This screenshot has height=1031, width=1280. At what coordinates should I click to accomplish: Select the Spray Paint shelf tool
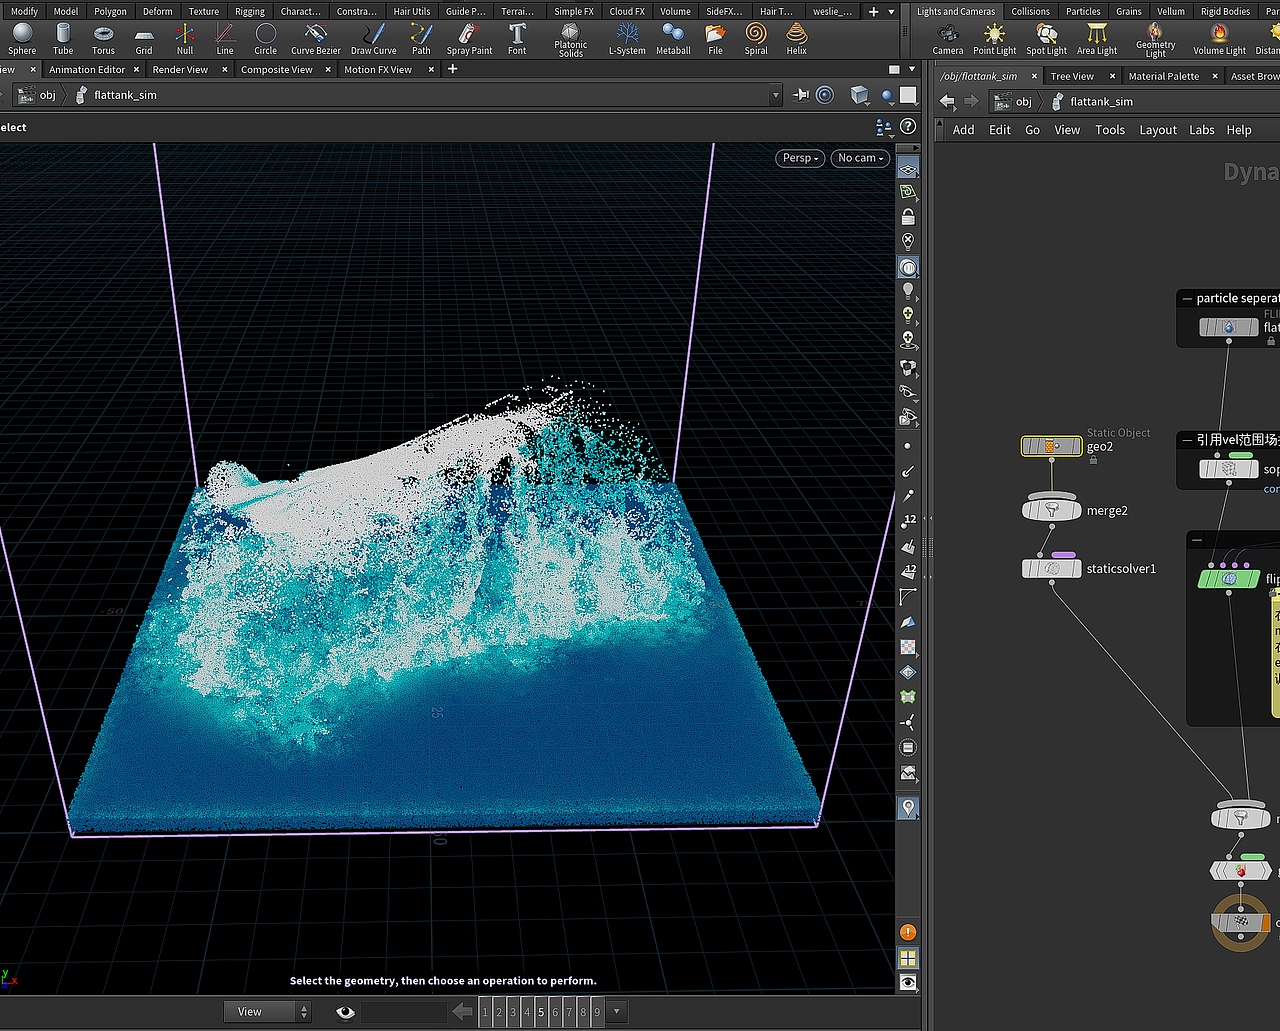[x=468, y=40]
